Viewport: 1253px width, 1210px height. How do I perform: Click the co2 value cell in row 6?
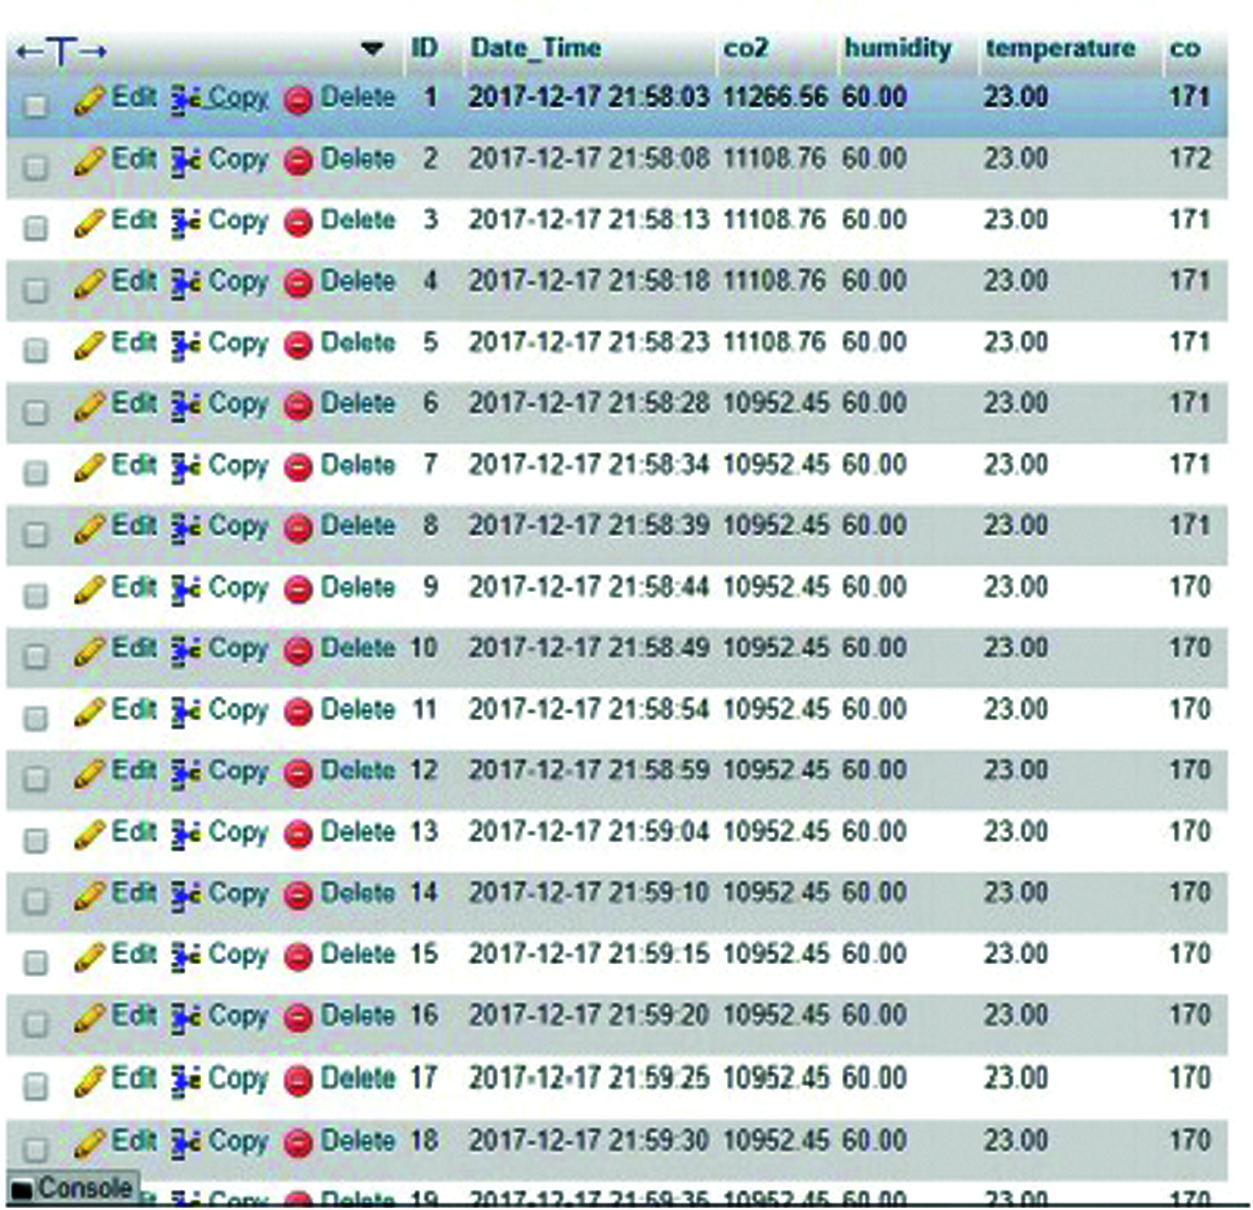(776, 404)
